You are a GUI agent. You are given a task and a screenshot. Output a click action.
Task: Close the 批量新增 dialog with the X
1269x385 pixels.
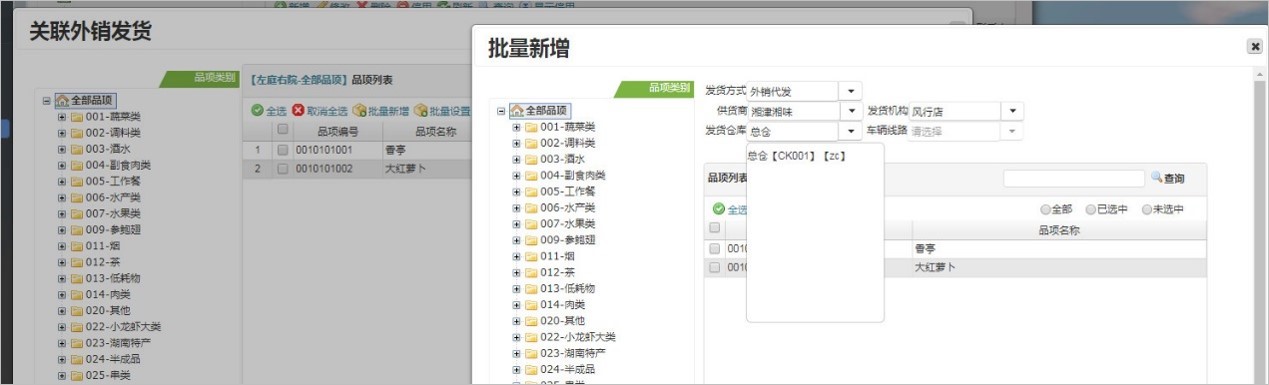[x=1254, y=46]
